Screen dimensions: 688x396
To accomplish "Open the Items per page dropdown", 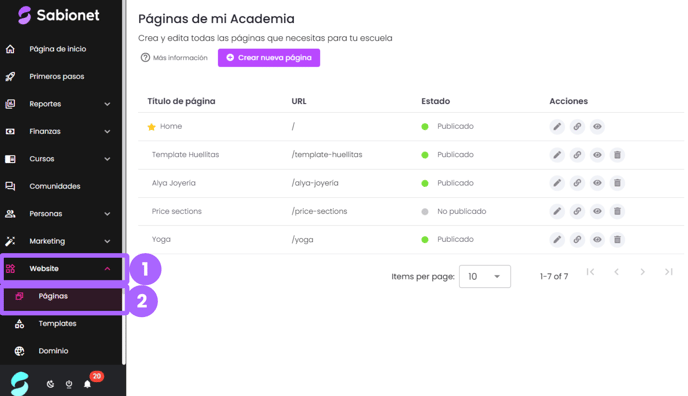I will click(485, 277).
